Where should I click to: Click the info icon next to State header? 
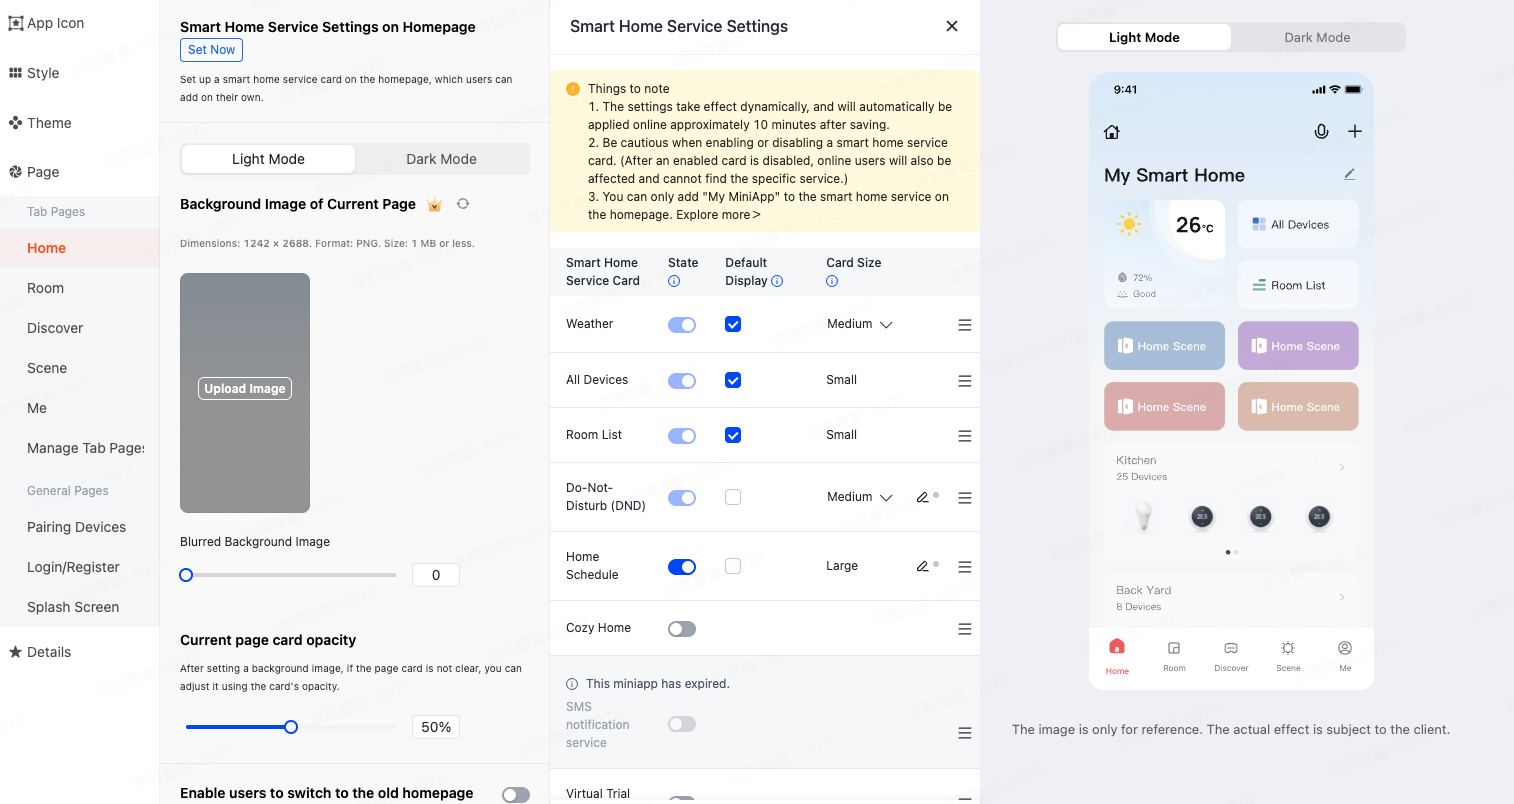674,282
